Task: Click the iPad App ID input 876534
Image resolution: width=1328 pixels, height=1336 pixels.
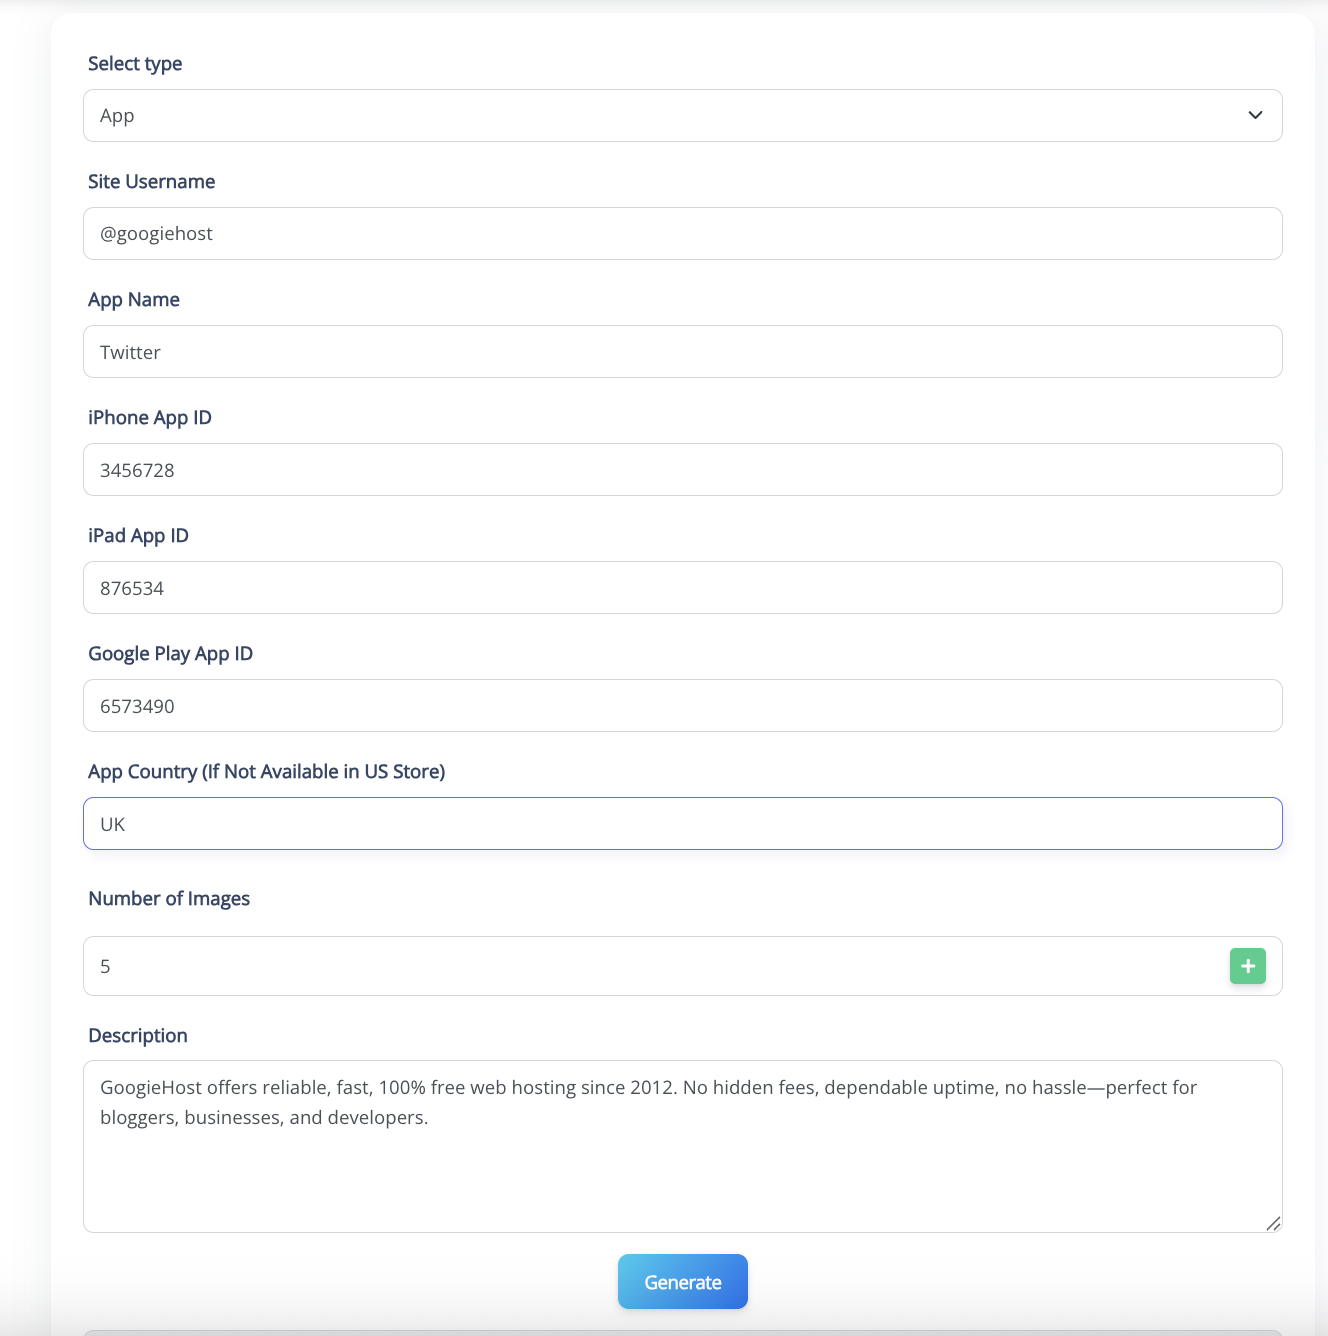Action: pyautogui.click(x=682, y=588)
